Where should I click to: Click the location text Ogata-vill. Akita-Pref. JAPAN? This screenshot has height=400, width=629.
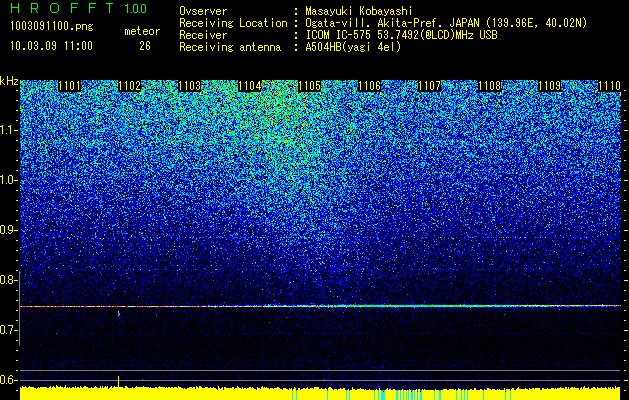(393, 24)
